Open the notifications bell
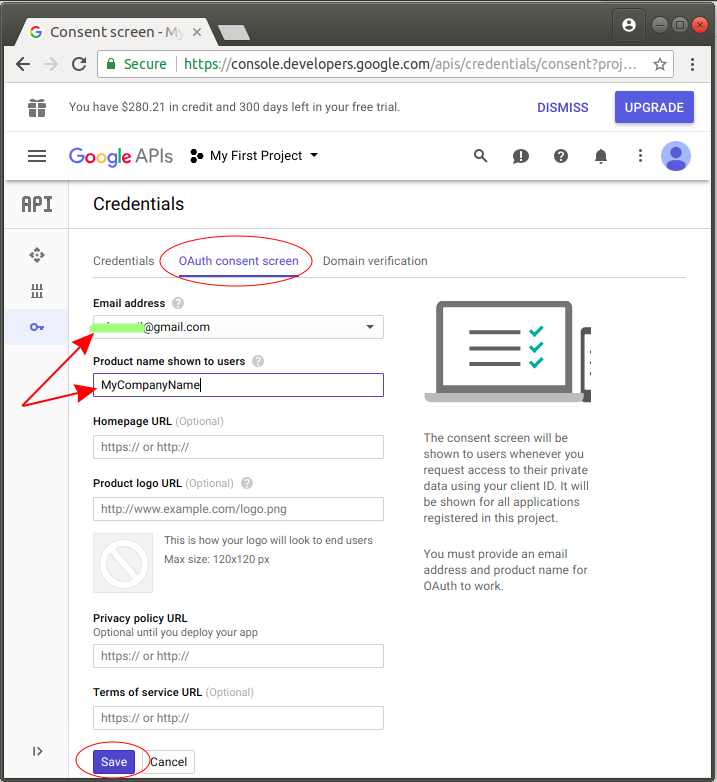The width and height of the screenshot is (717, 782). tap(601, 156)
